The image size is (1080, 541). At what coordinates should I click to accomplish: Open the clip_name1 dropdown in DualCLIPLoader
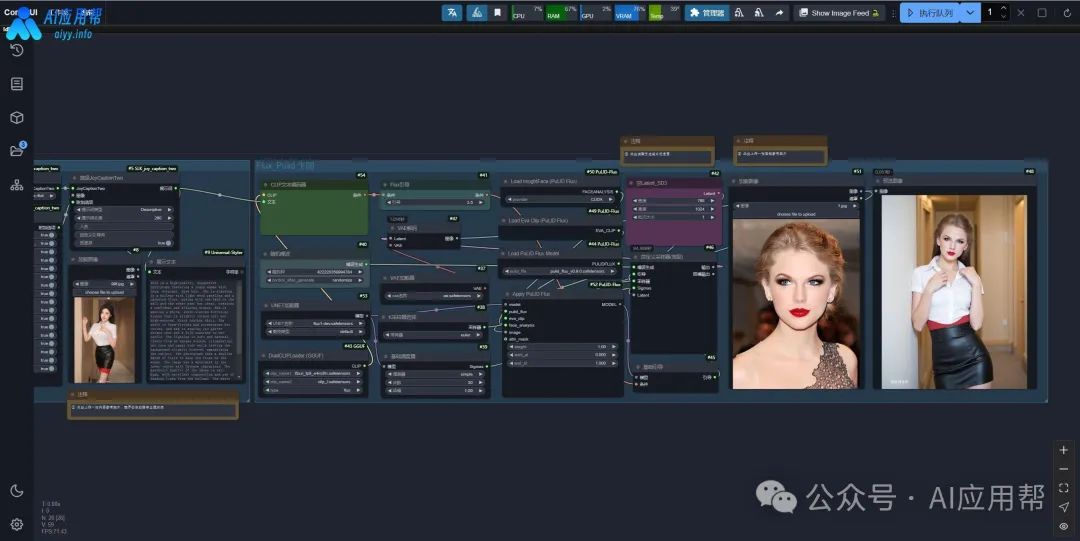point(312,374)
